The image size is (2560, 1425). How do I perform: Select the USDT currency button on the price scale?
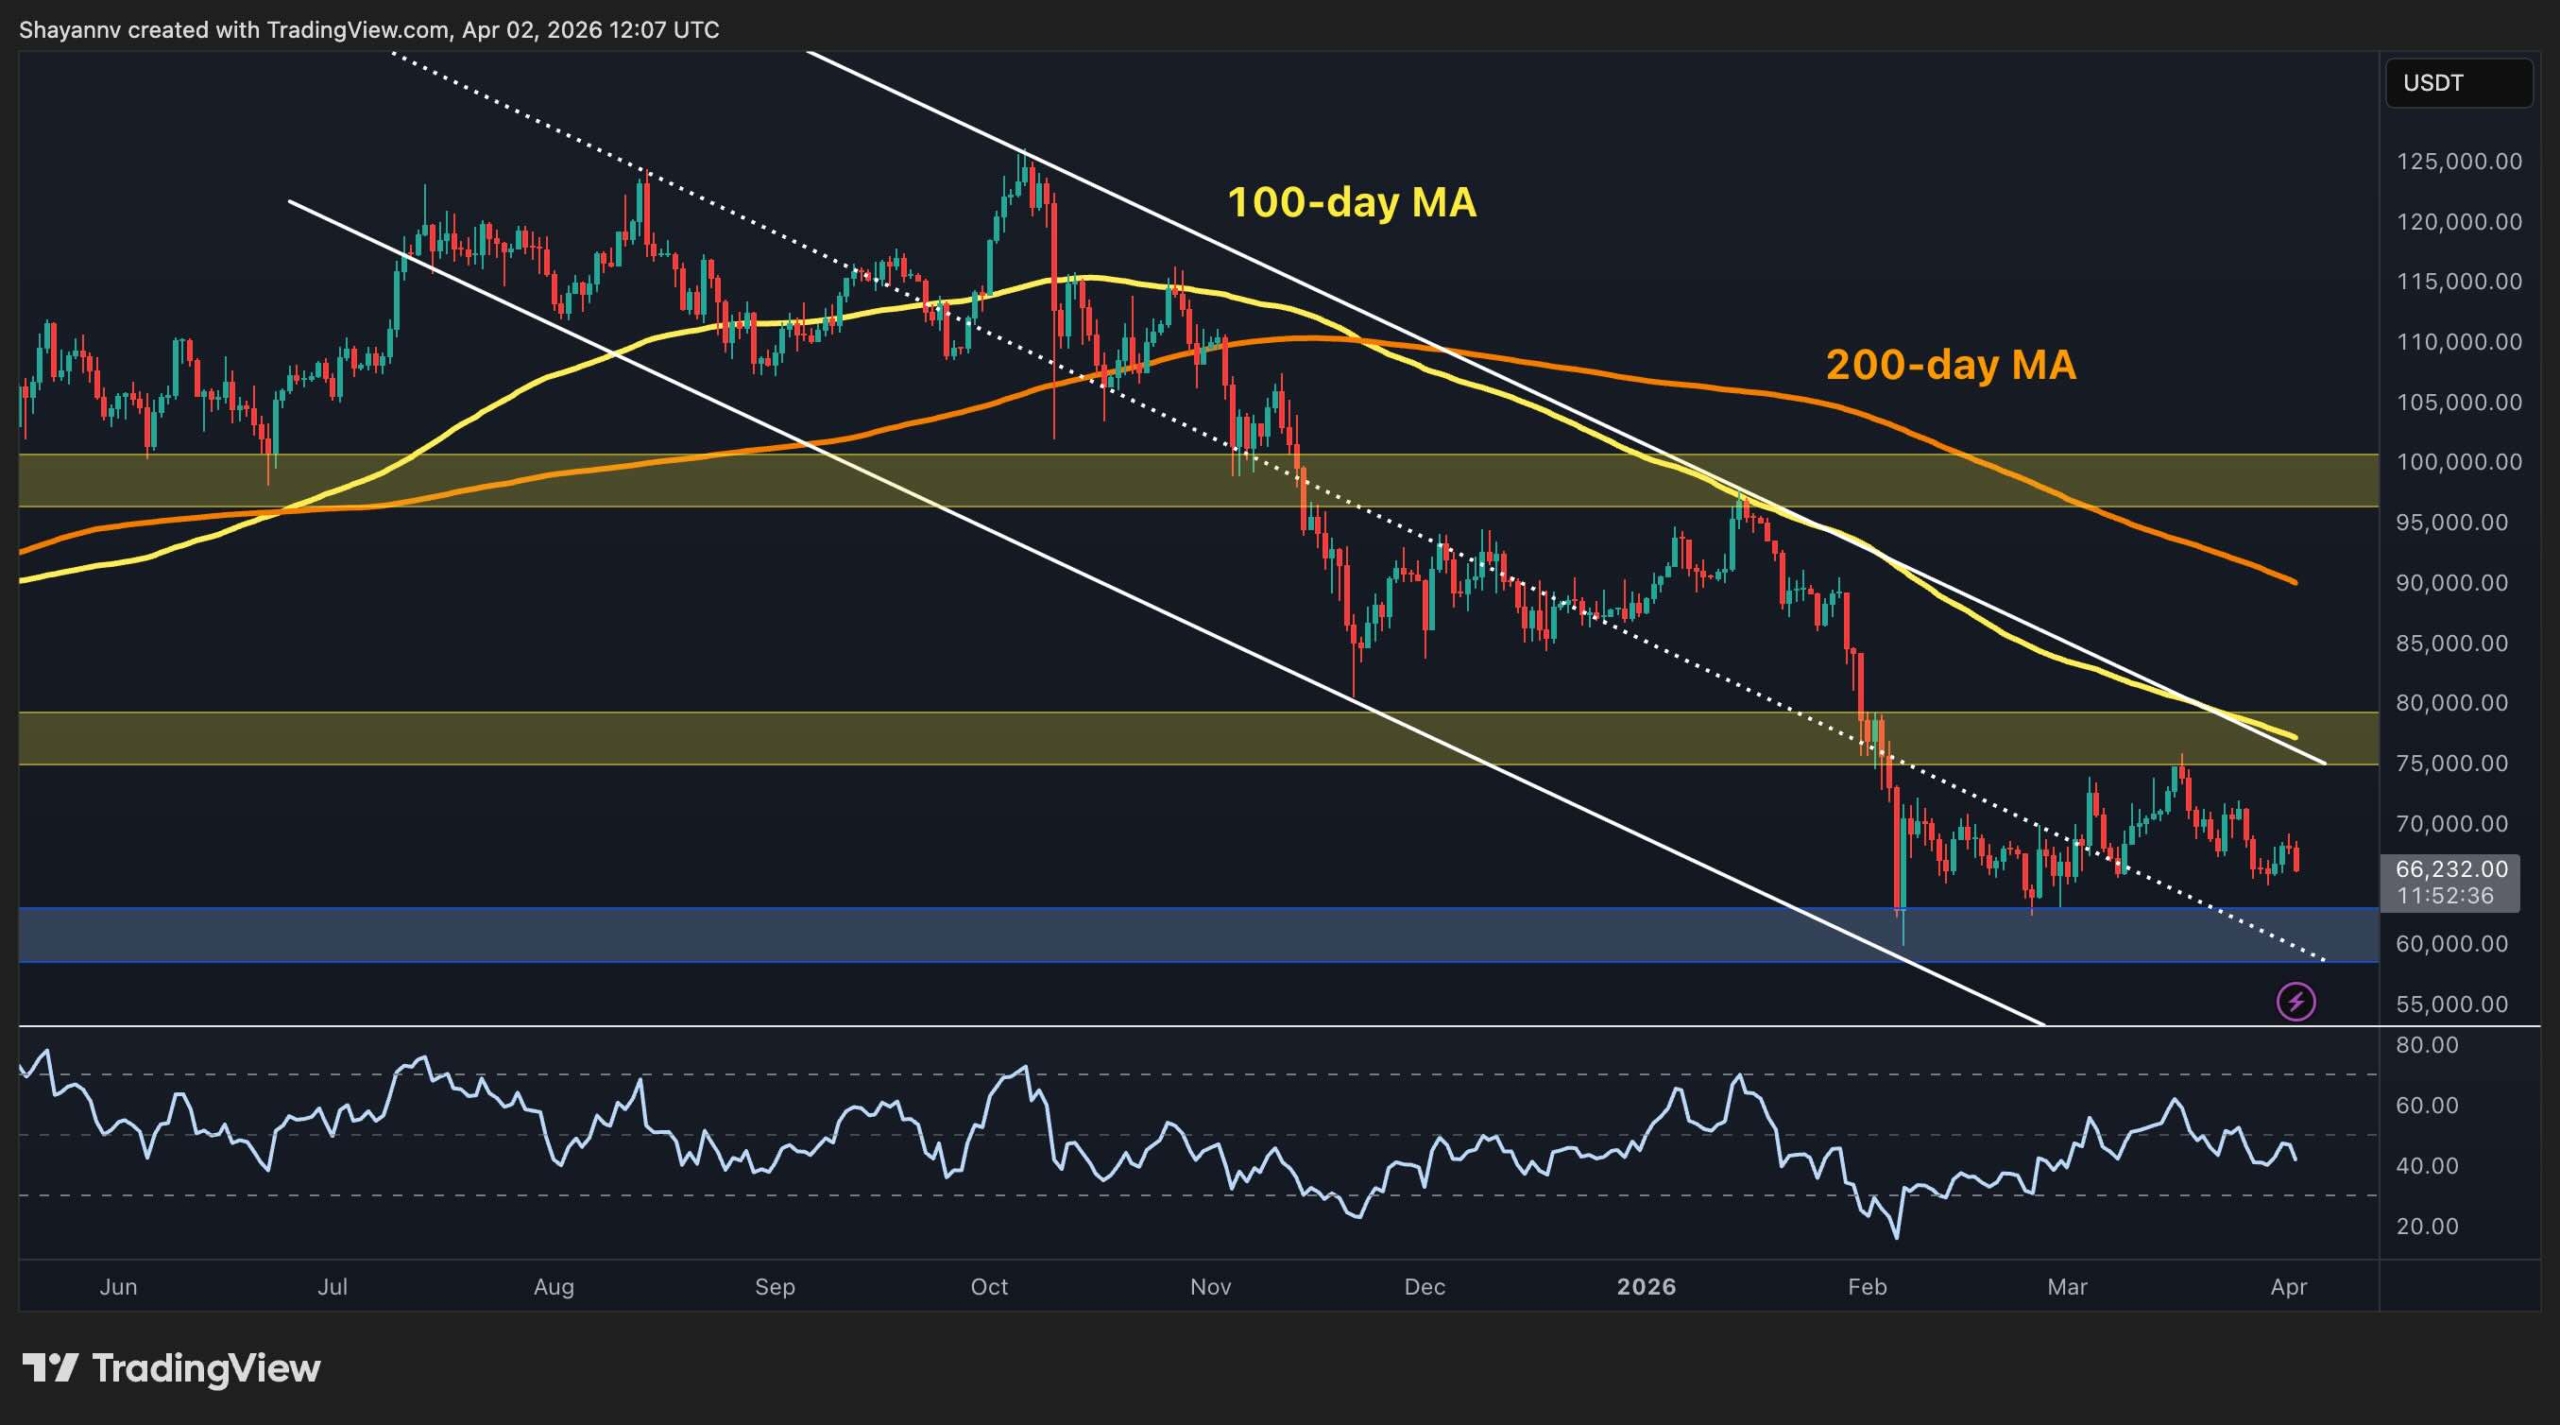pyautogui.click(x=2459, y=84)
